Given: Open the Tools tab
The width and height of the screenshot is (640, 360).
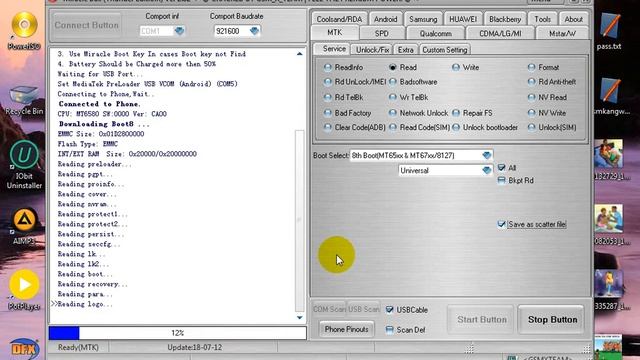Looking at the screenshot, I should tap(542, 19).
